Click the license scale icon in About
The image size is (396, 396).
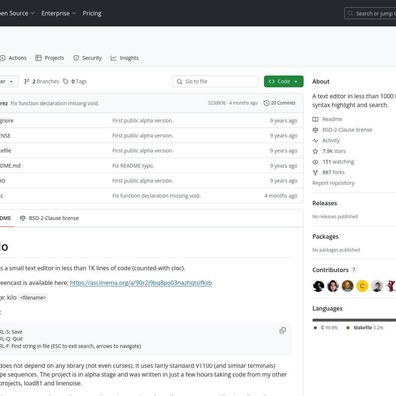(315, 130)
